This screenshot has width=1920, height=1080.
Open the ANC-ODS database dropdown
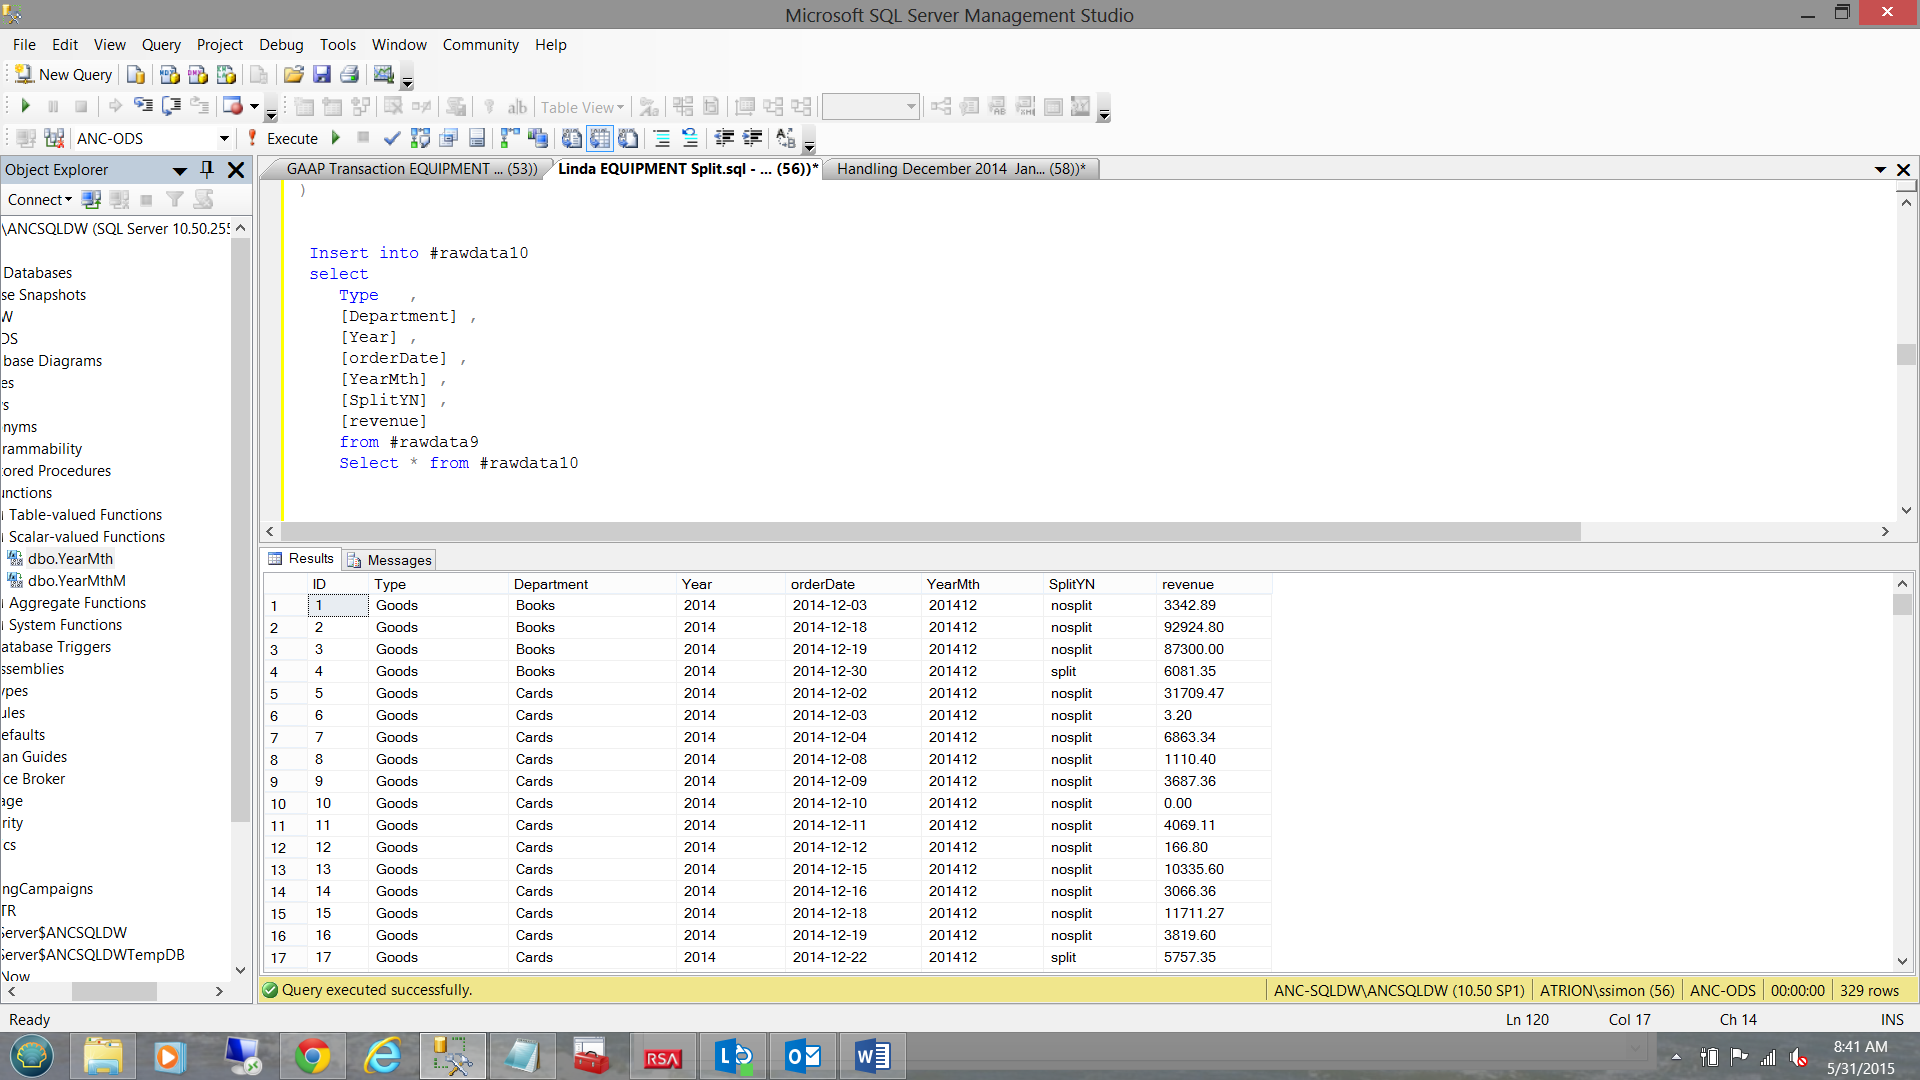(x=223, y=138)
